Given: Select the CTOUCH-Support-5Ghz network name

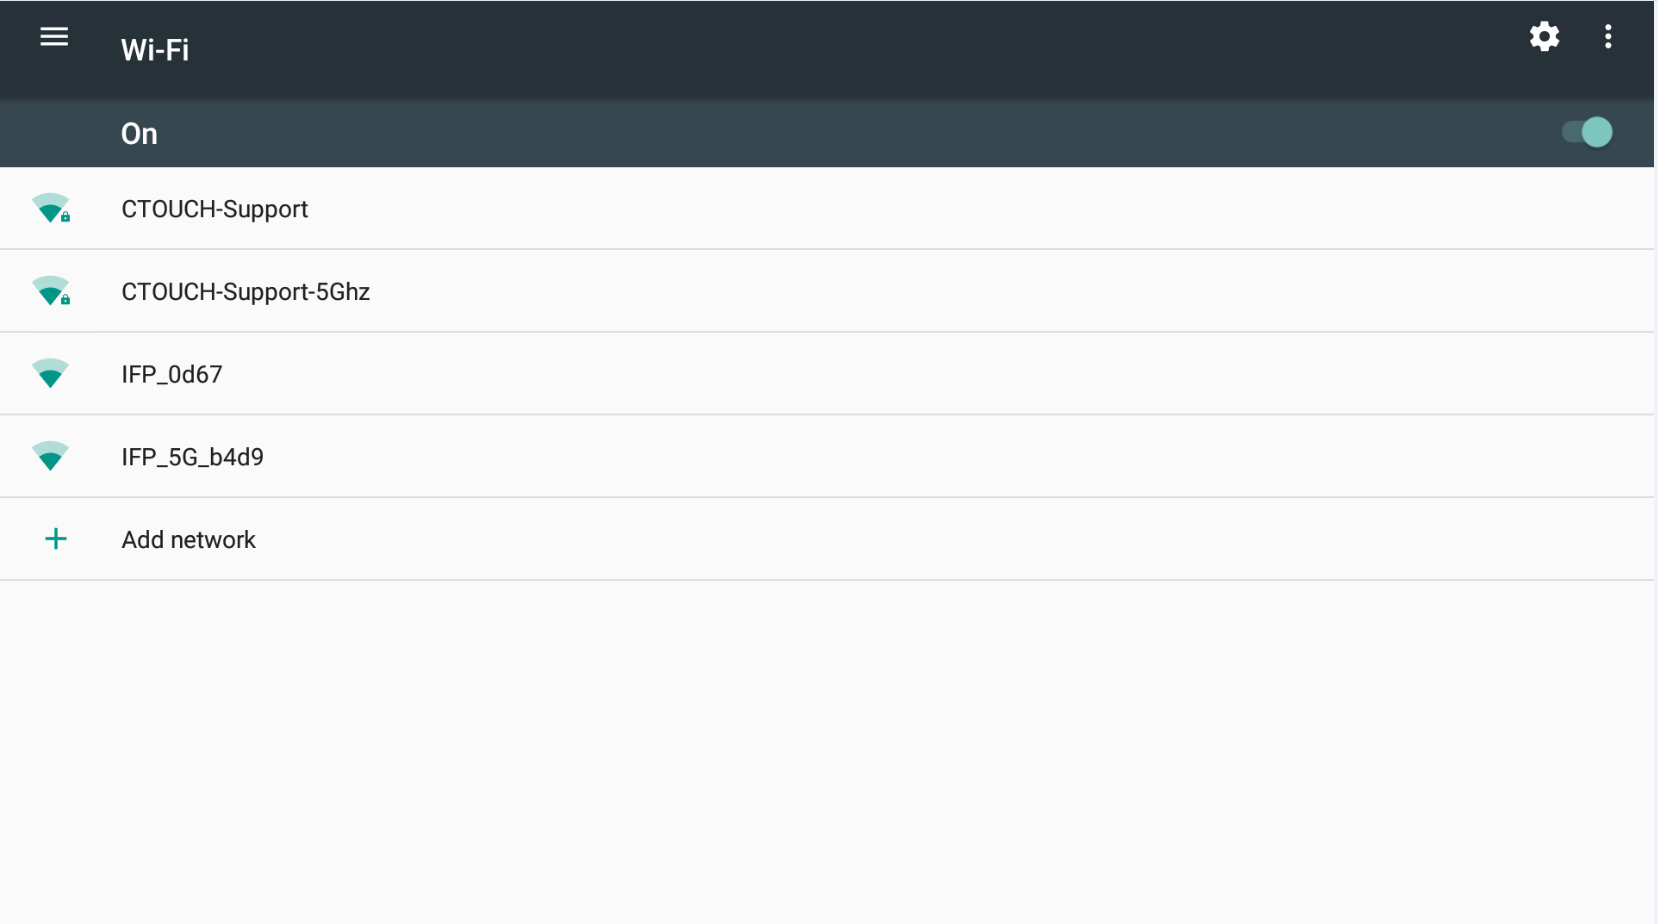Looking at the screenshot, I should click(245, 292).
